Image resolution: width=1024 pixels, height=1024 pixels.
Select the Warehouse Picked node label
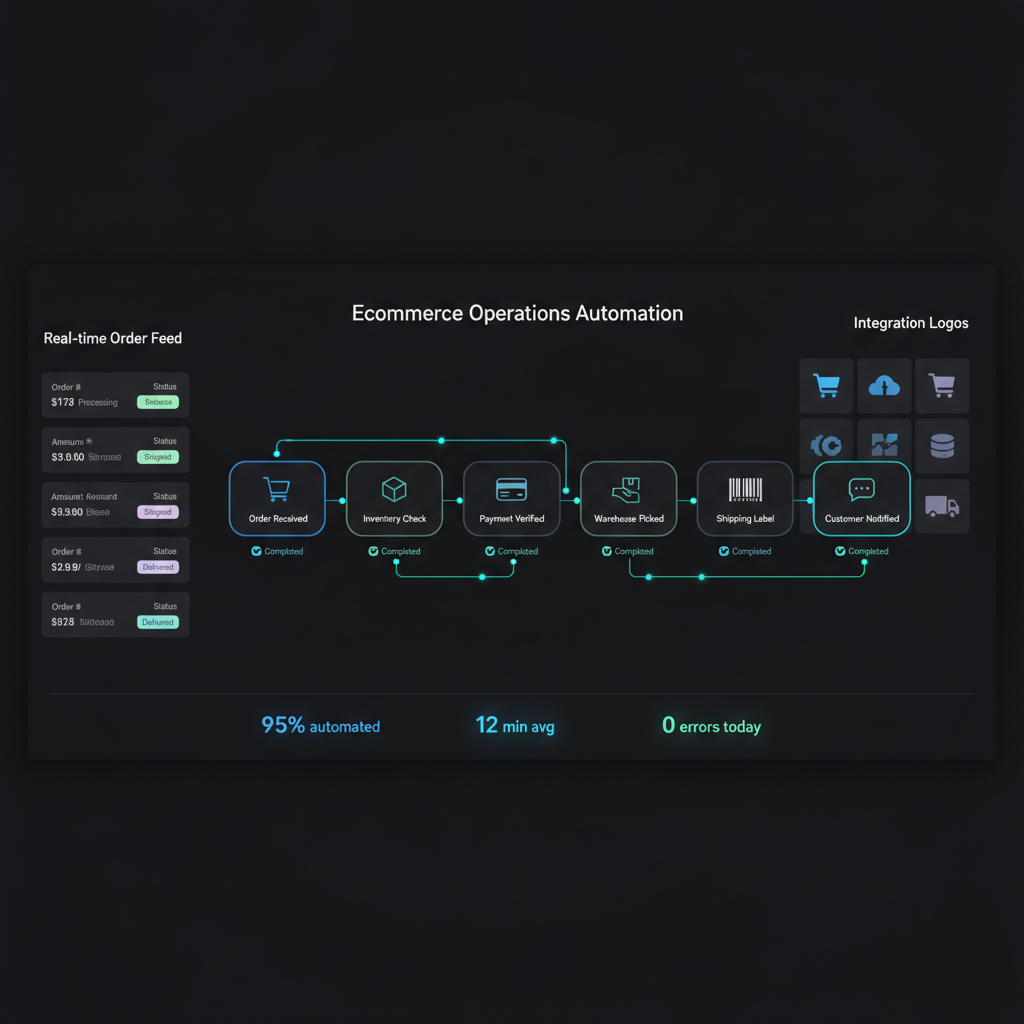click(629, 519)
